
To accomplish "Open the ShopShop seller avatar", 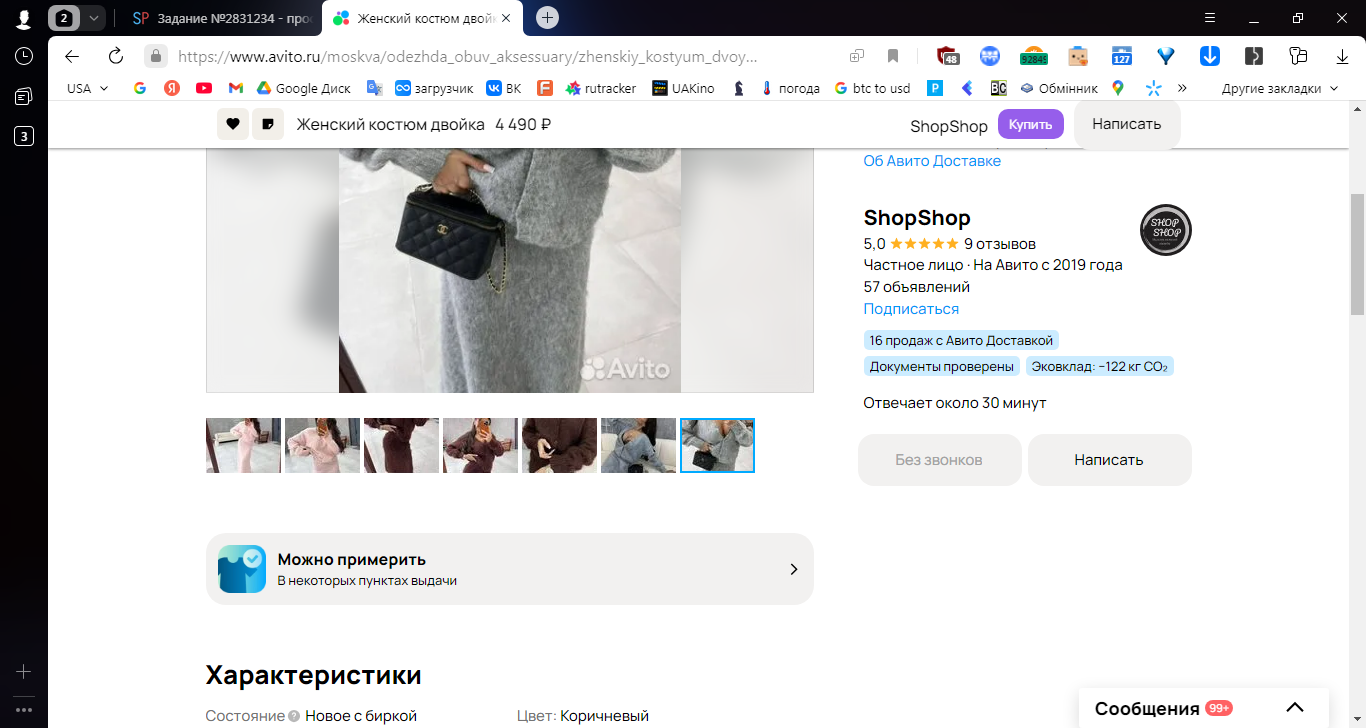I will (x=1166, y=230).
